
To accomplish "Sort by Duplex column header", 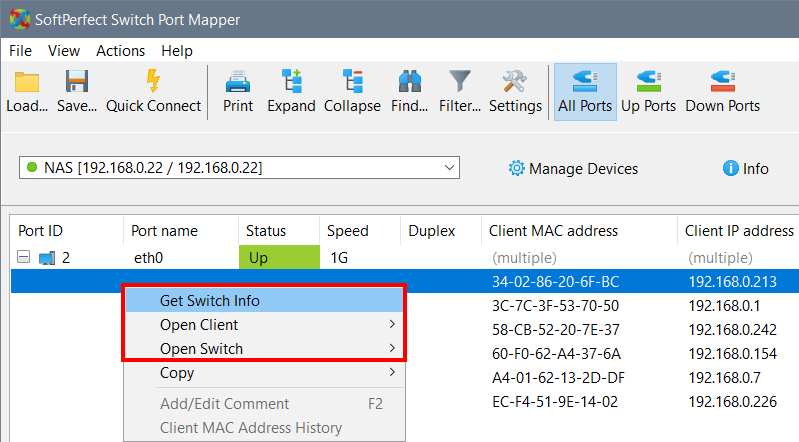I will coord(441,231).
